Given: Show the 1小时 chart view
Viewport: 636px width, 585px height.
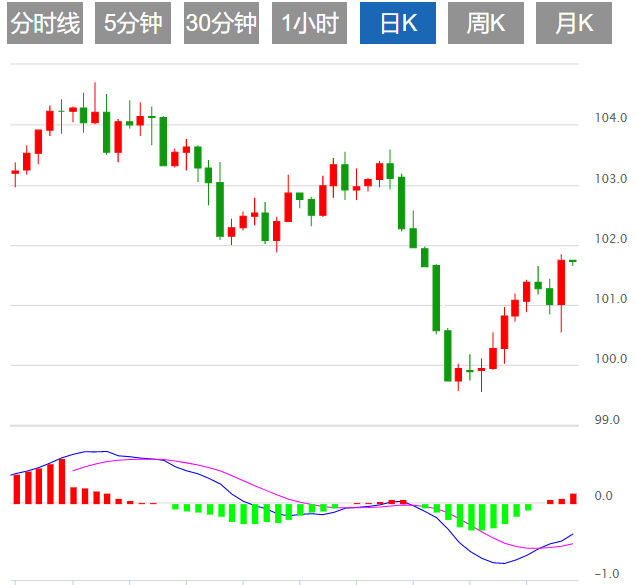Looking at the screenshot, I should coord(309,23).
